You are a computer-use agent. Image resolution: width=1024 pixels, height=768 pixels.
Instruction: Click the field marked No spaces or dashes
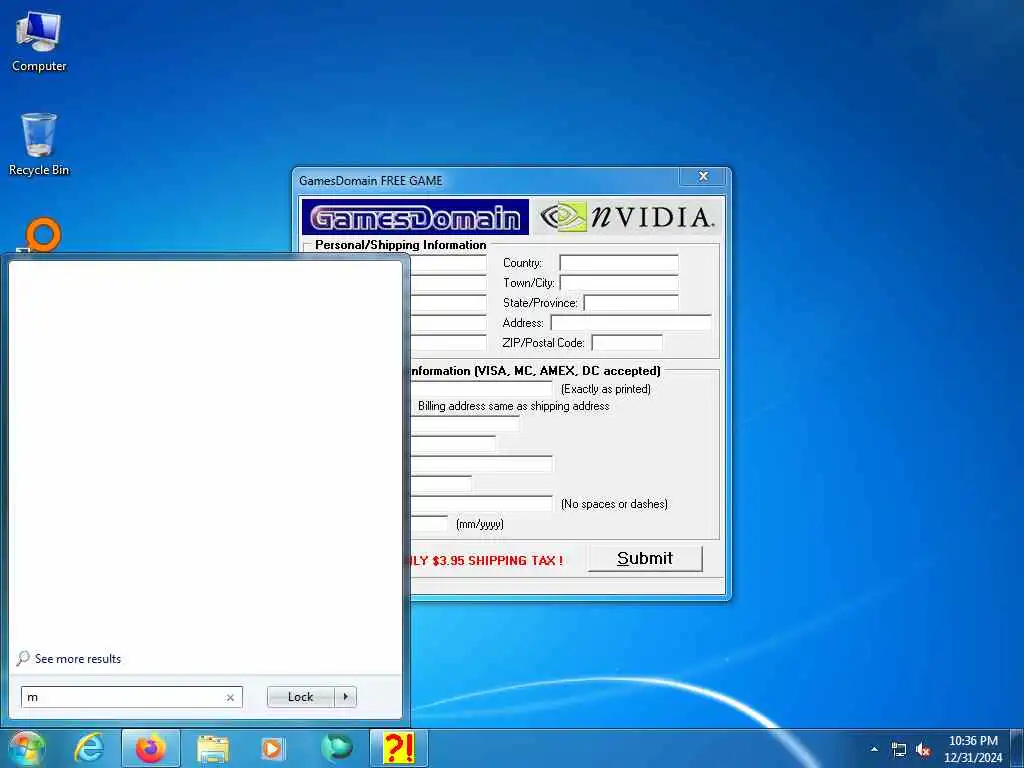482,504
